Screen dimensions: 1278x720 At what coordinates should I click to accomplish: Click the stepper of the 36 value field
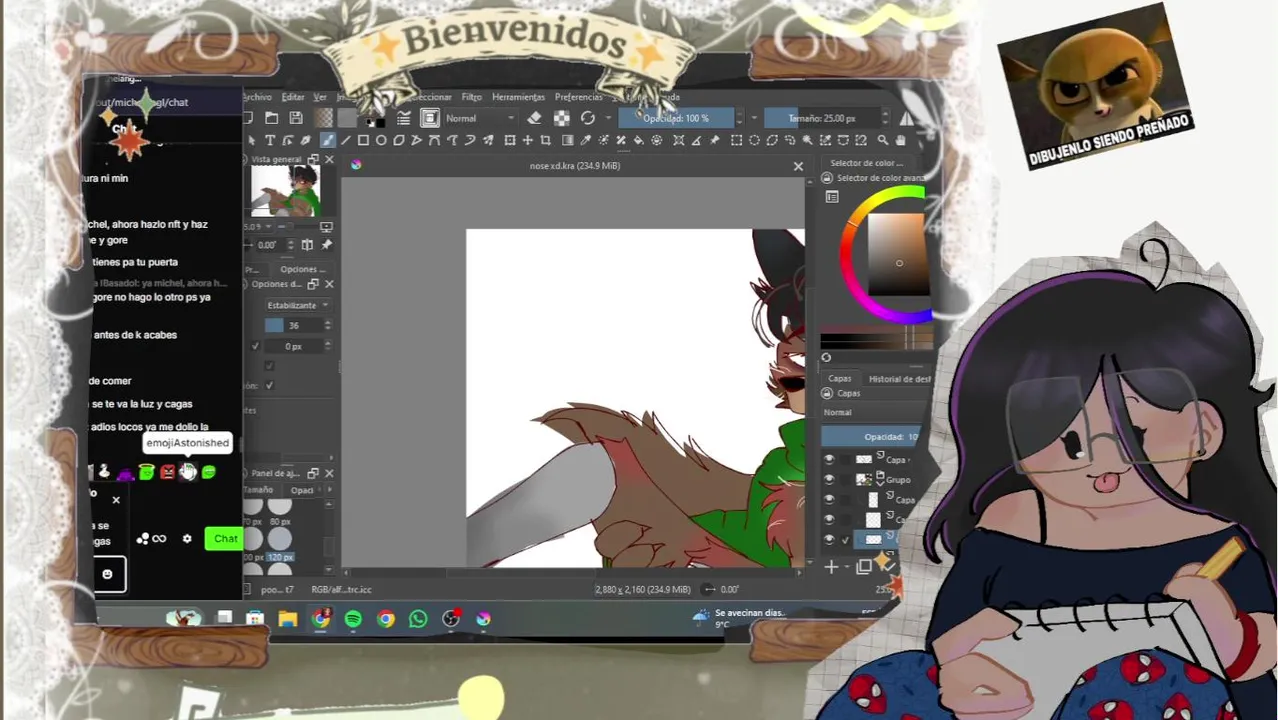(327, 325)
